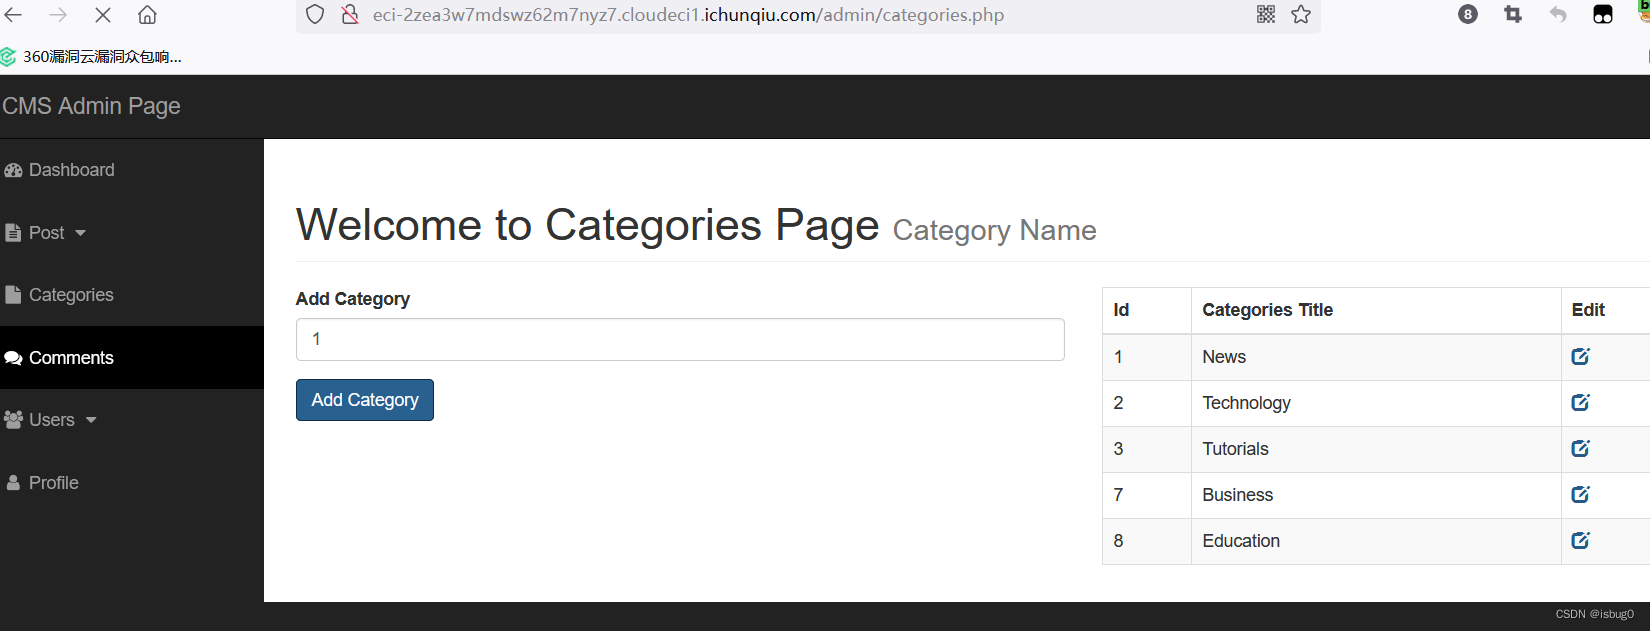Click the Id cell with value 8
This screenshot has width=1650, height=631.
pyautogui.click(x=1147, y=541)
